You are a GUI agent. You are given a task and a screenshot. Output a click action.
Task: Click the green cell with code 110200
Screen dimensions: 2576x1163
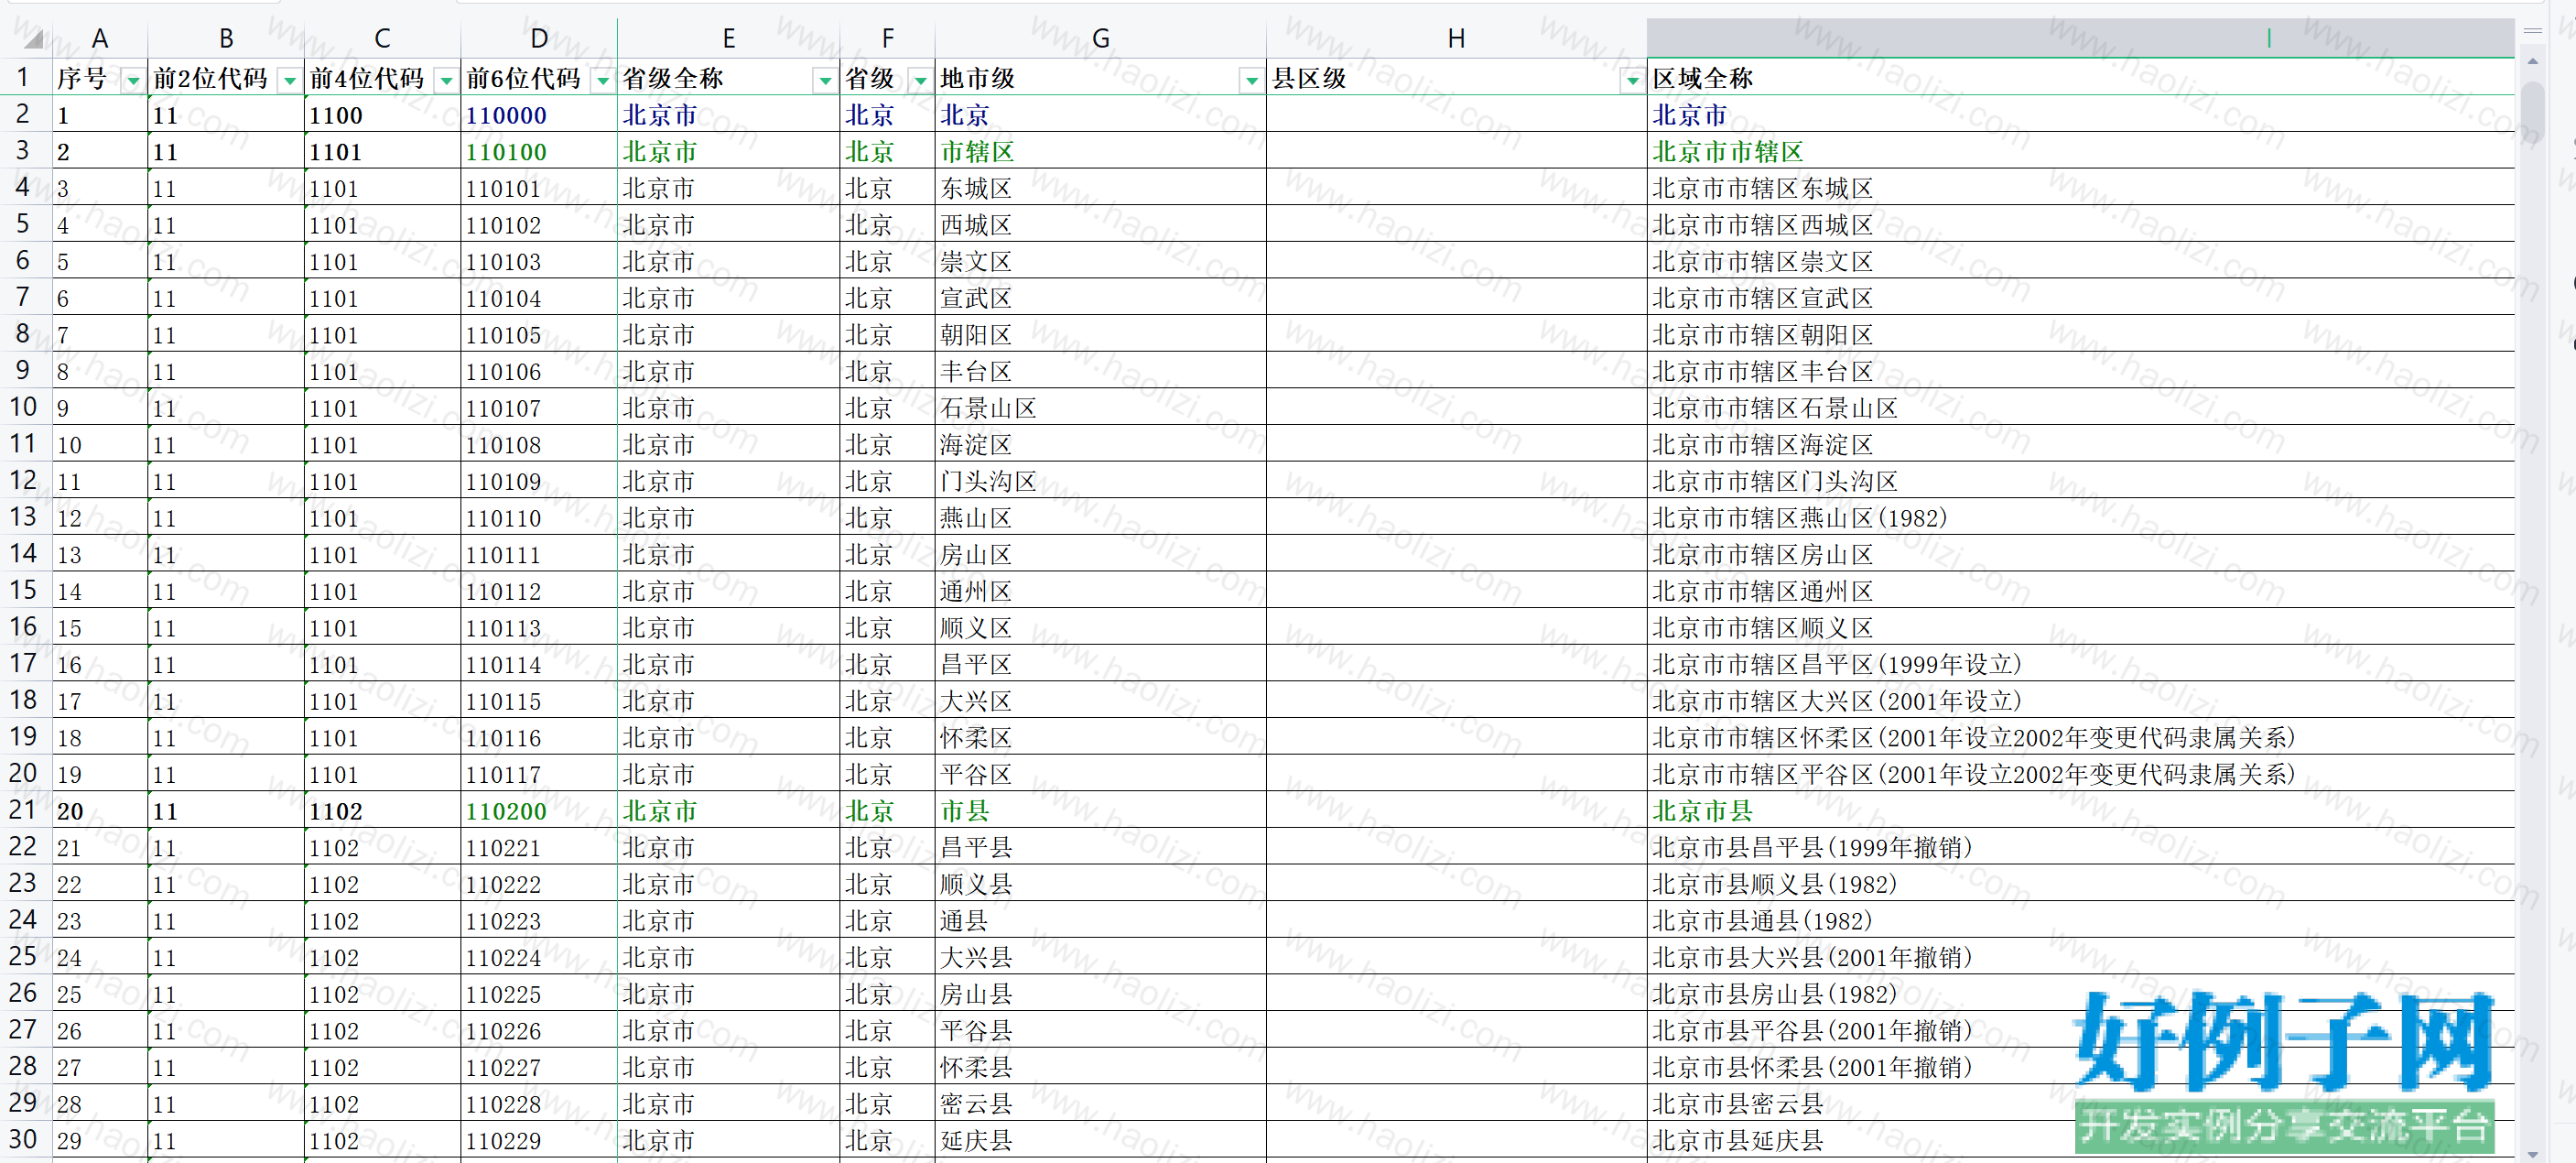[x=540, y=811]
